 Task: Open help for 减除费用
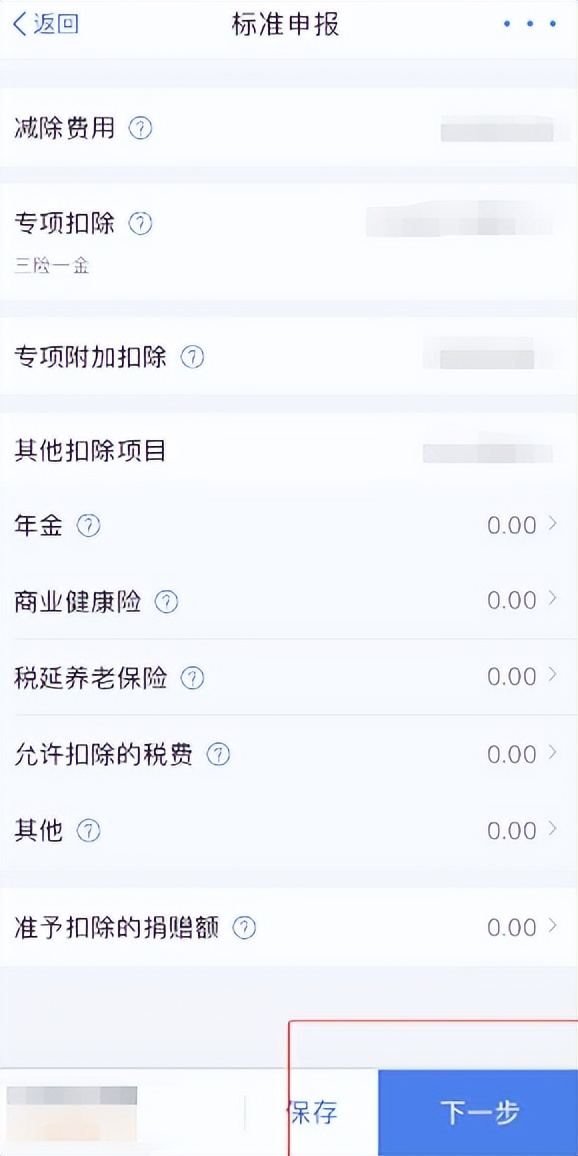(x=140, y=128)
